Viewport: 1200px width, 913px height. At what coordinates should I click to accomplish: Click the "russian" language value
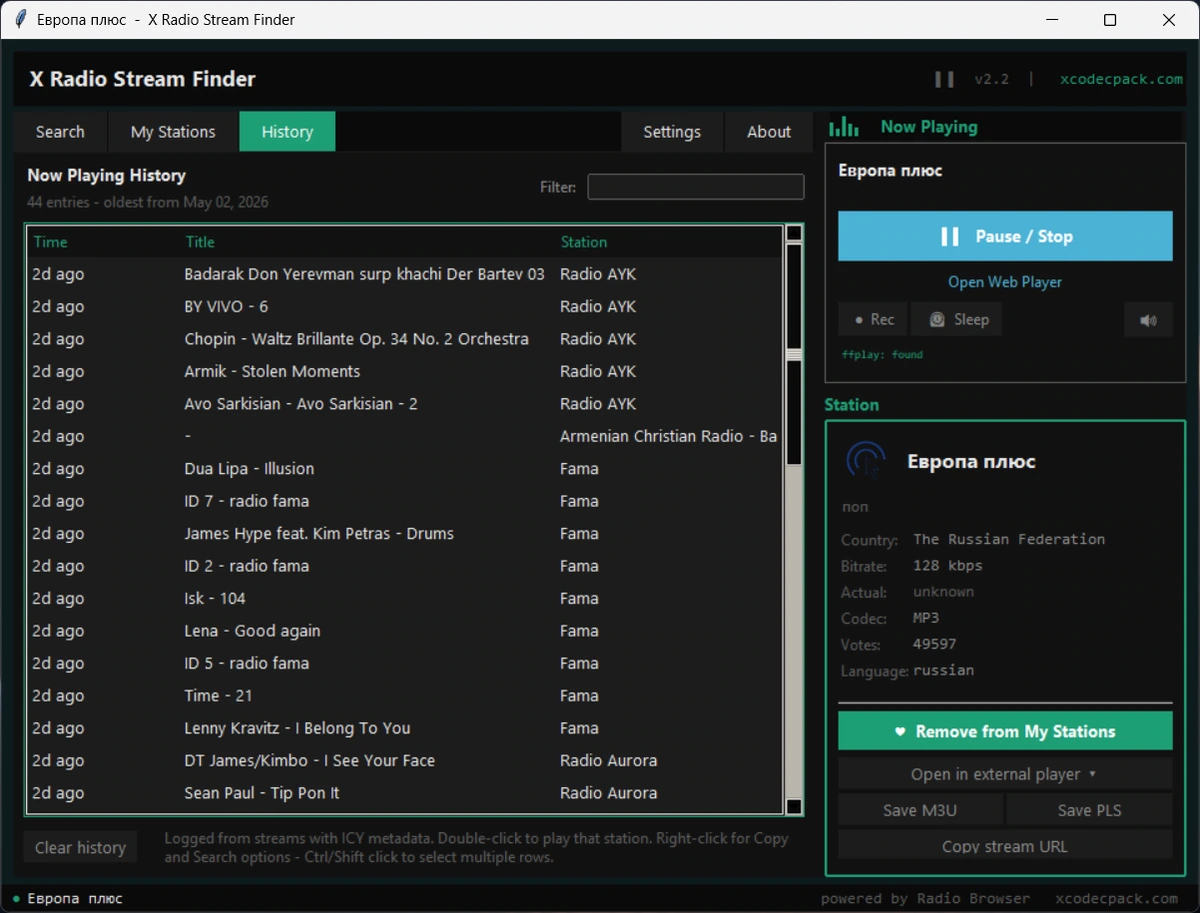tap(944, 670)
